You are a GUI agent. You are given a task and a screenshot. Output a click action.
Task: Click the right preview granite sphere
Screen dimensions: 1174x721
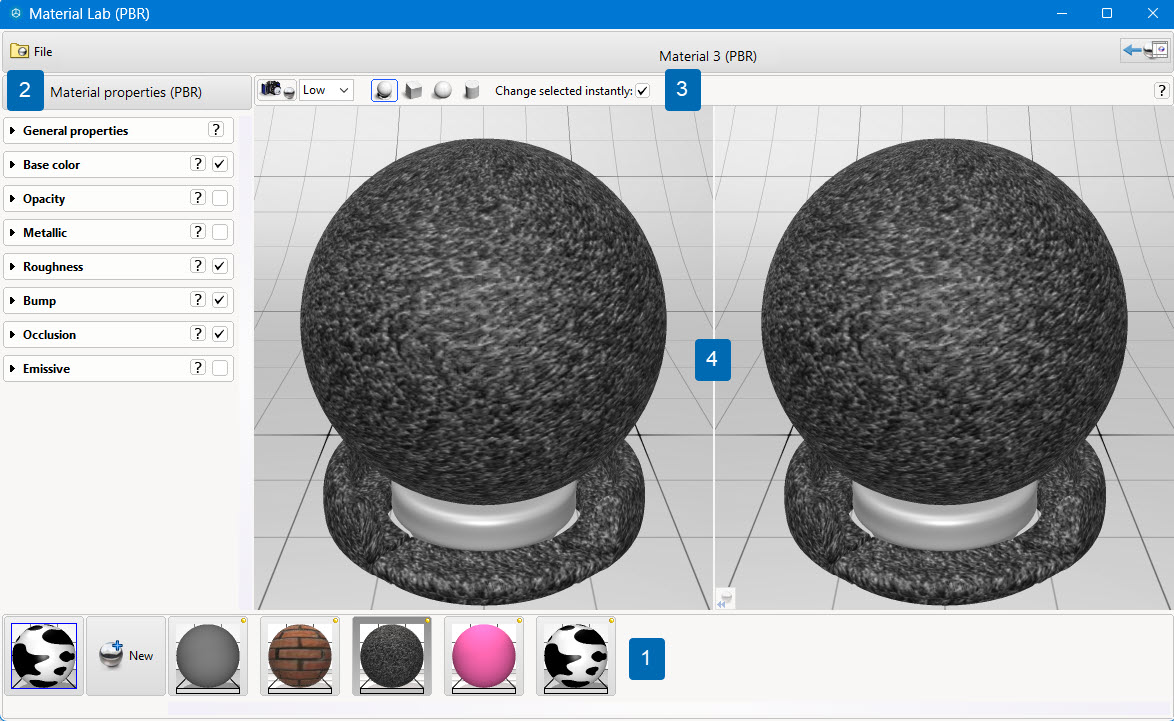944,320
